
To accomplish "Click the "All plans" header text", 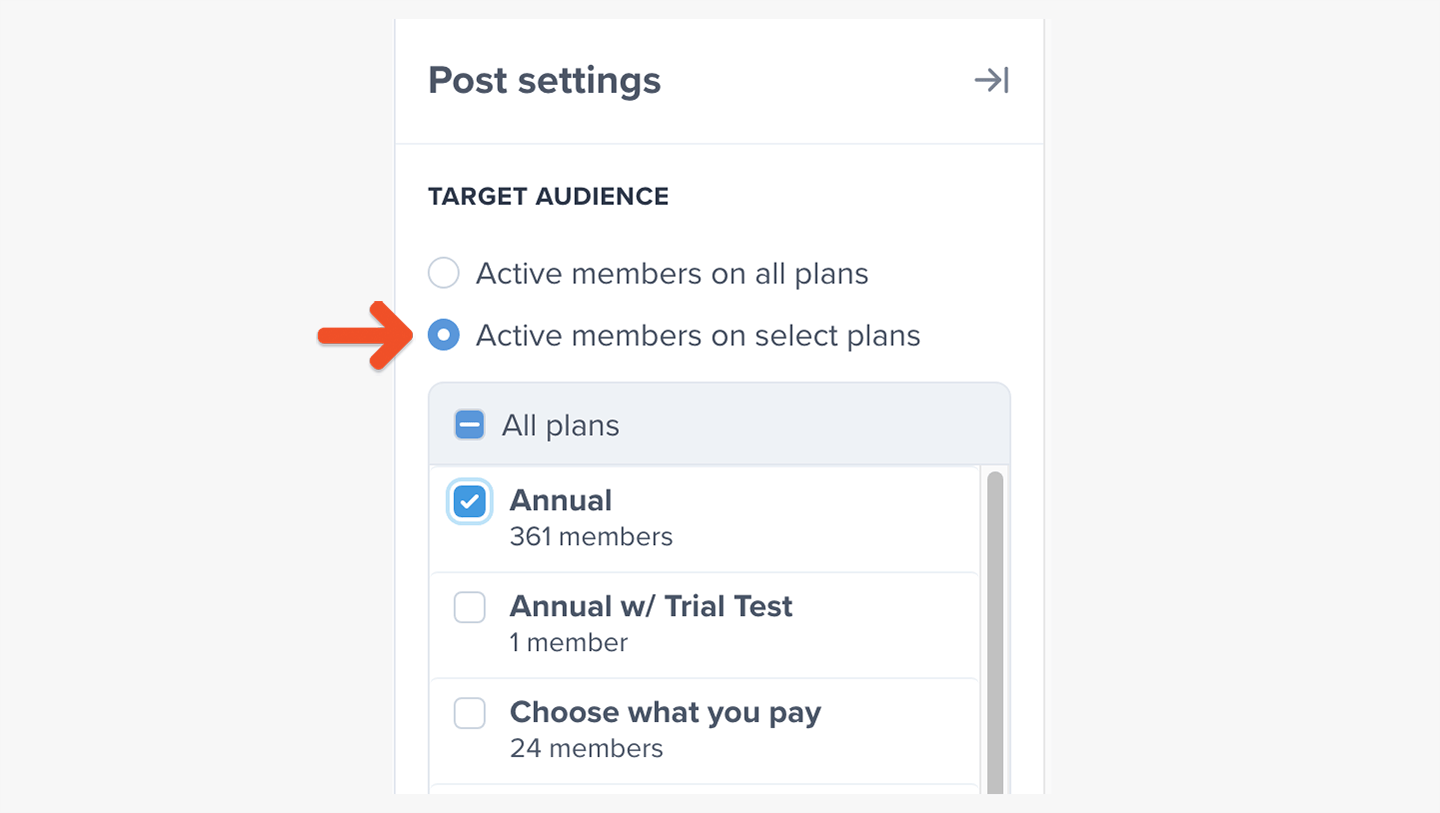I will coord(560,426).
